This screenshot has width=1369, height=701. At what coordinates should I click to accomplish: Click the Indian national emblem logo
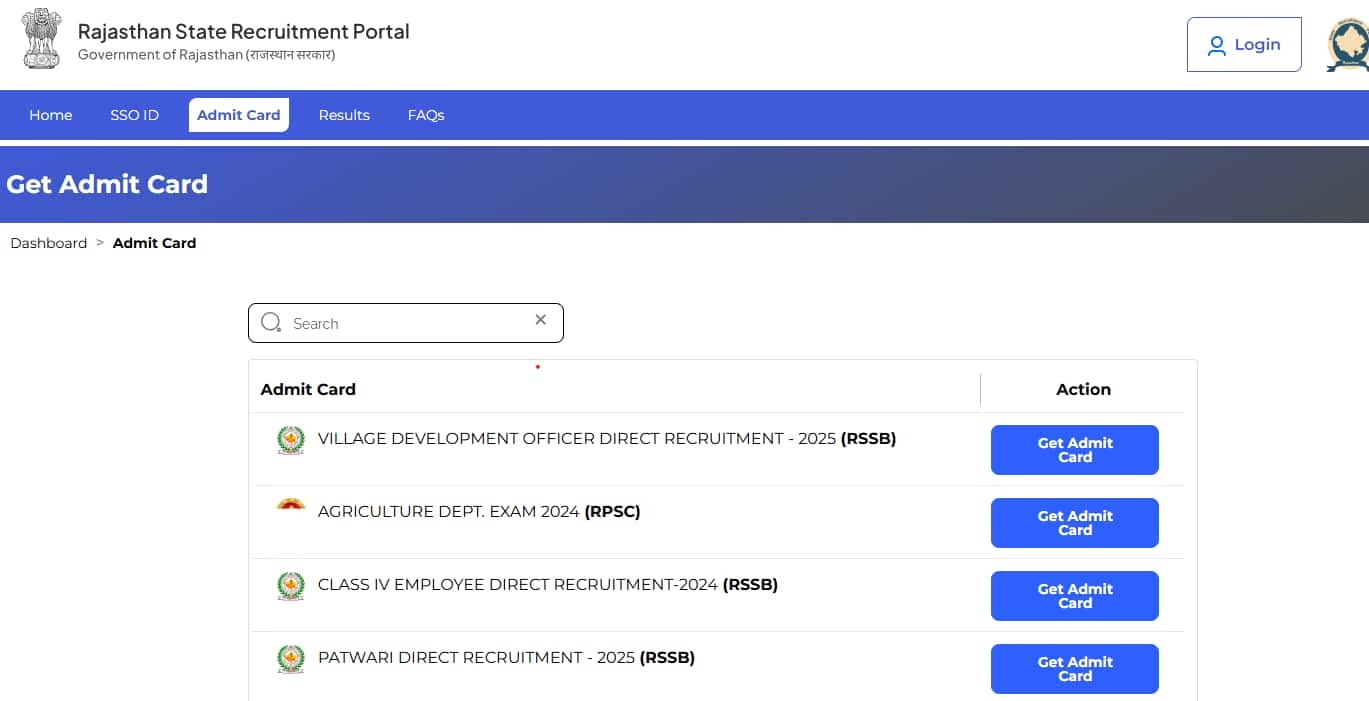click(42, 40)
